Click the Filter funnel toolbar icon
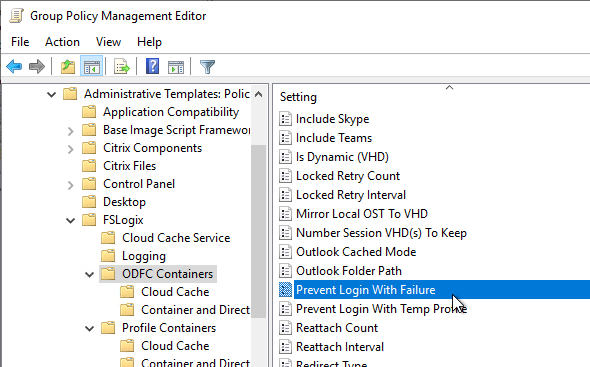This screenshot has width=590, height=367. coord(207,67)
